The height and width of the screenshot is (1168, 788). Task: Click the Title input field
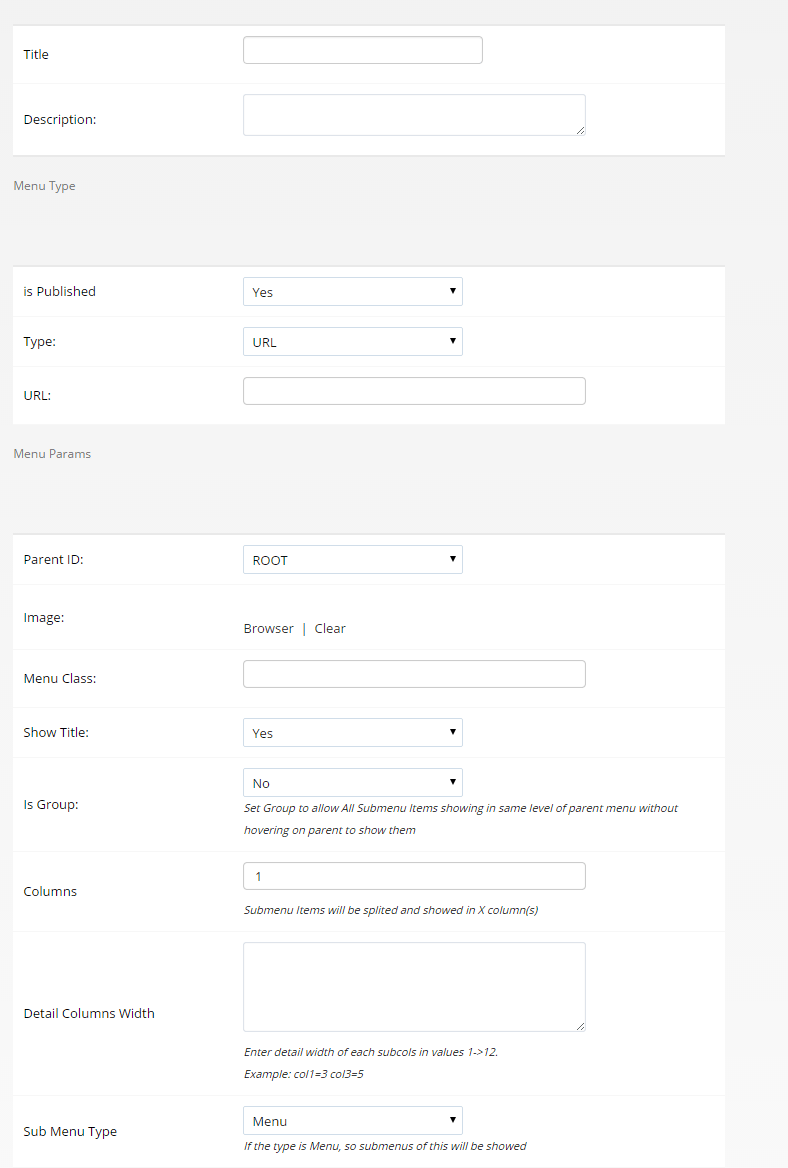(363, 50)
